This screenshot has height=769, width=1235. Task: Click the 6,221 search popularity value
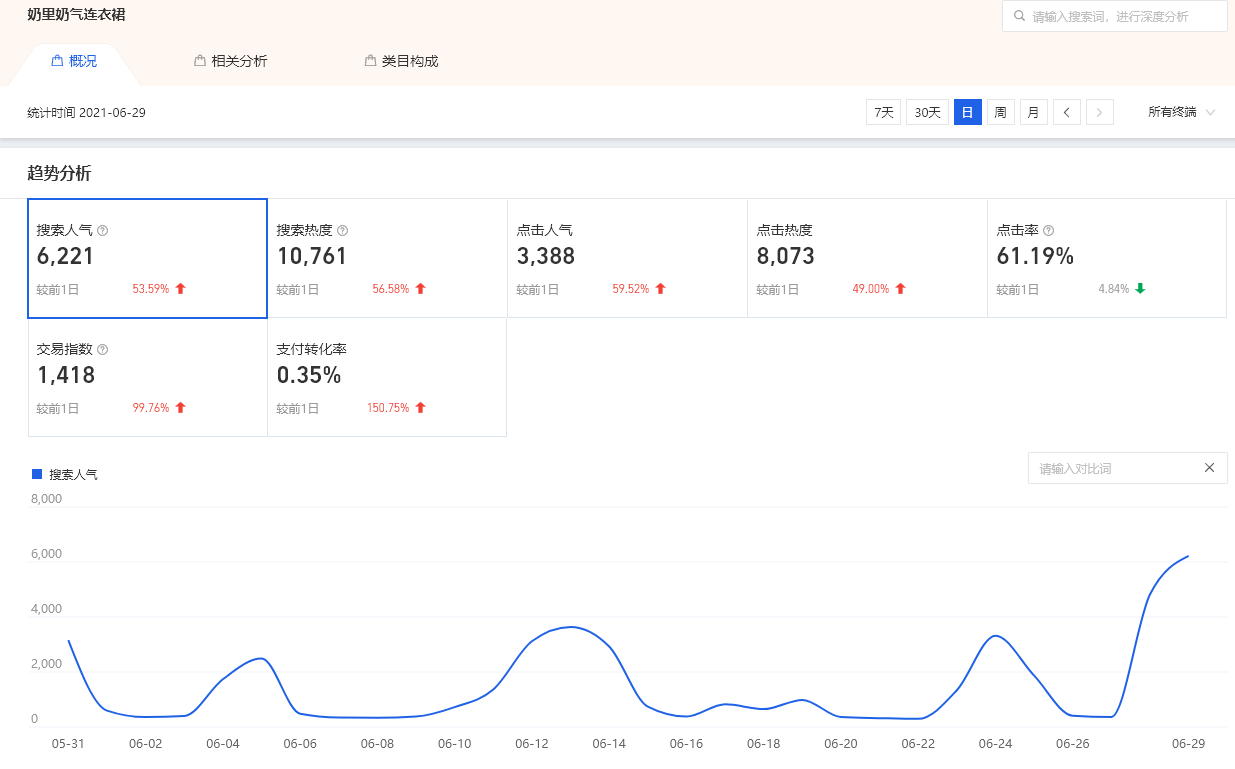65,256
